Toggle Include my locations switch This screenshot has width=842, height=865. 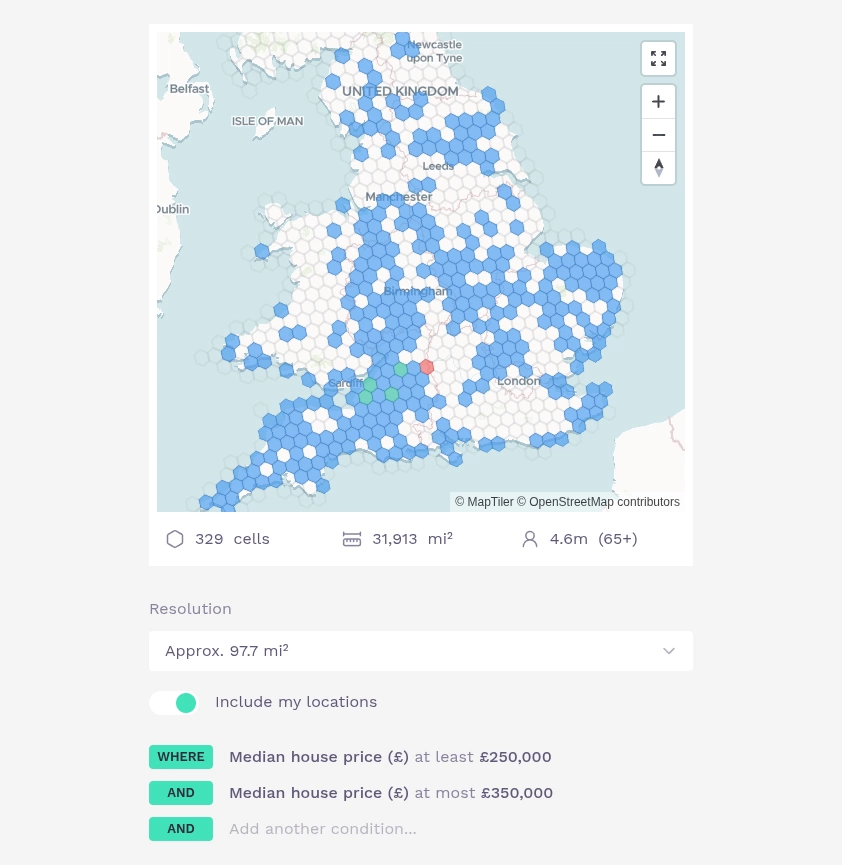point(174,702)
